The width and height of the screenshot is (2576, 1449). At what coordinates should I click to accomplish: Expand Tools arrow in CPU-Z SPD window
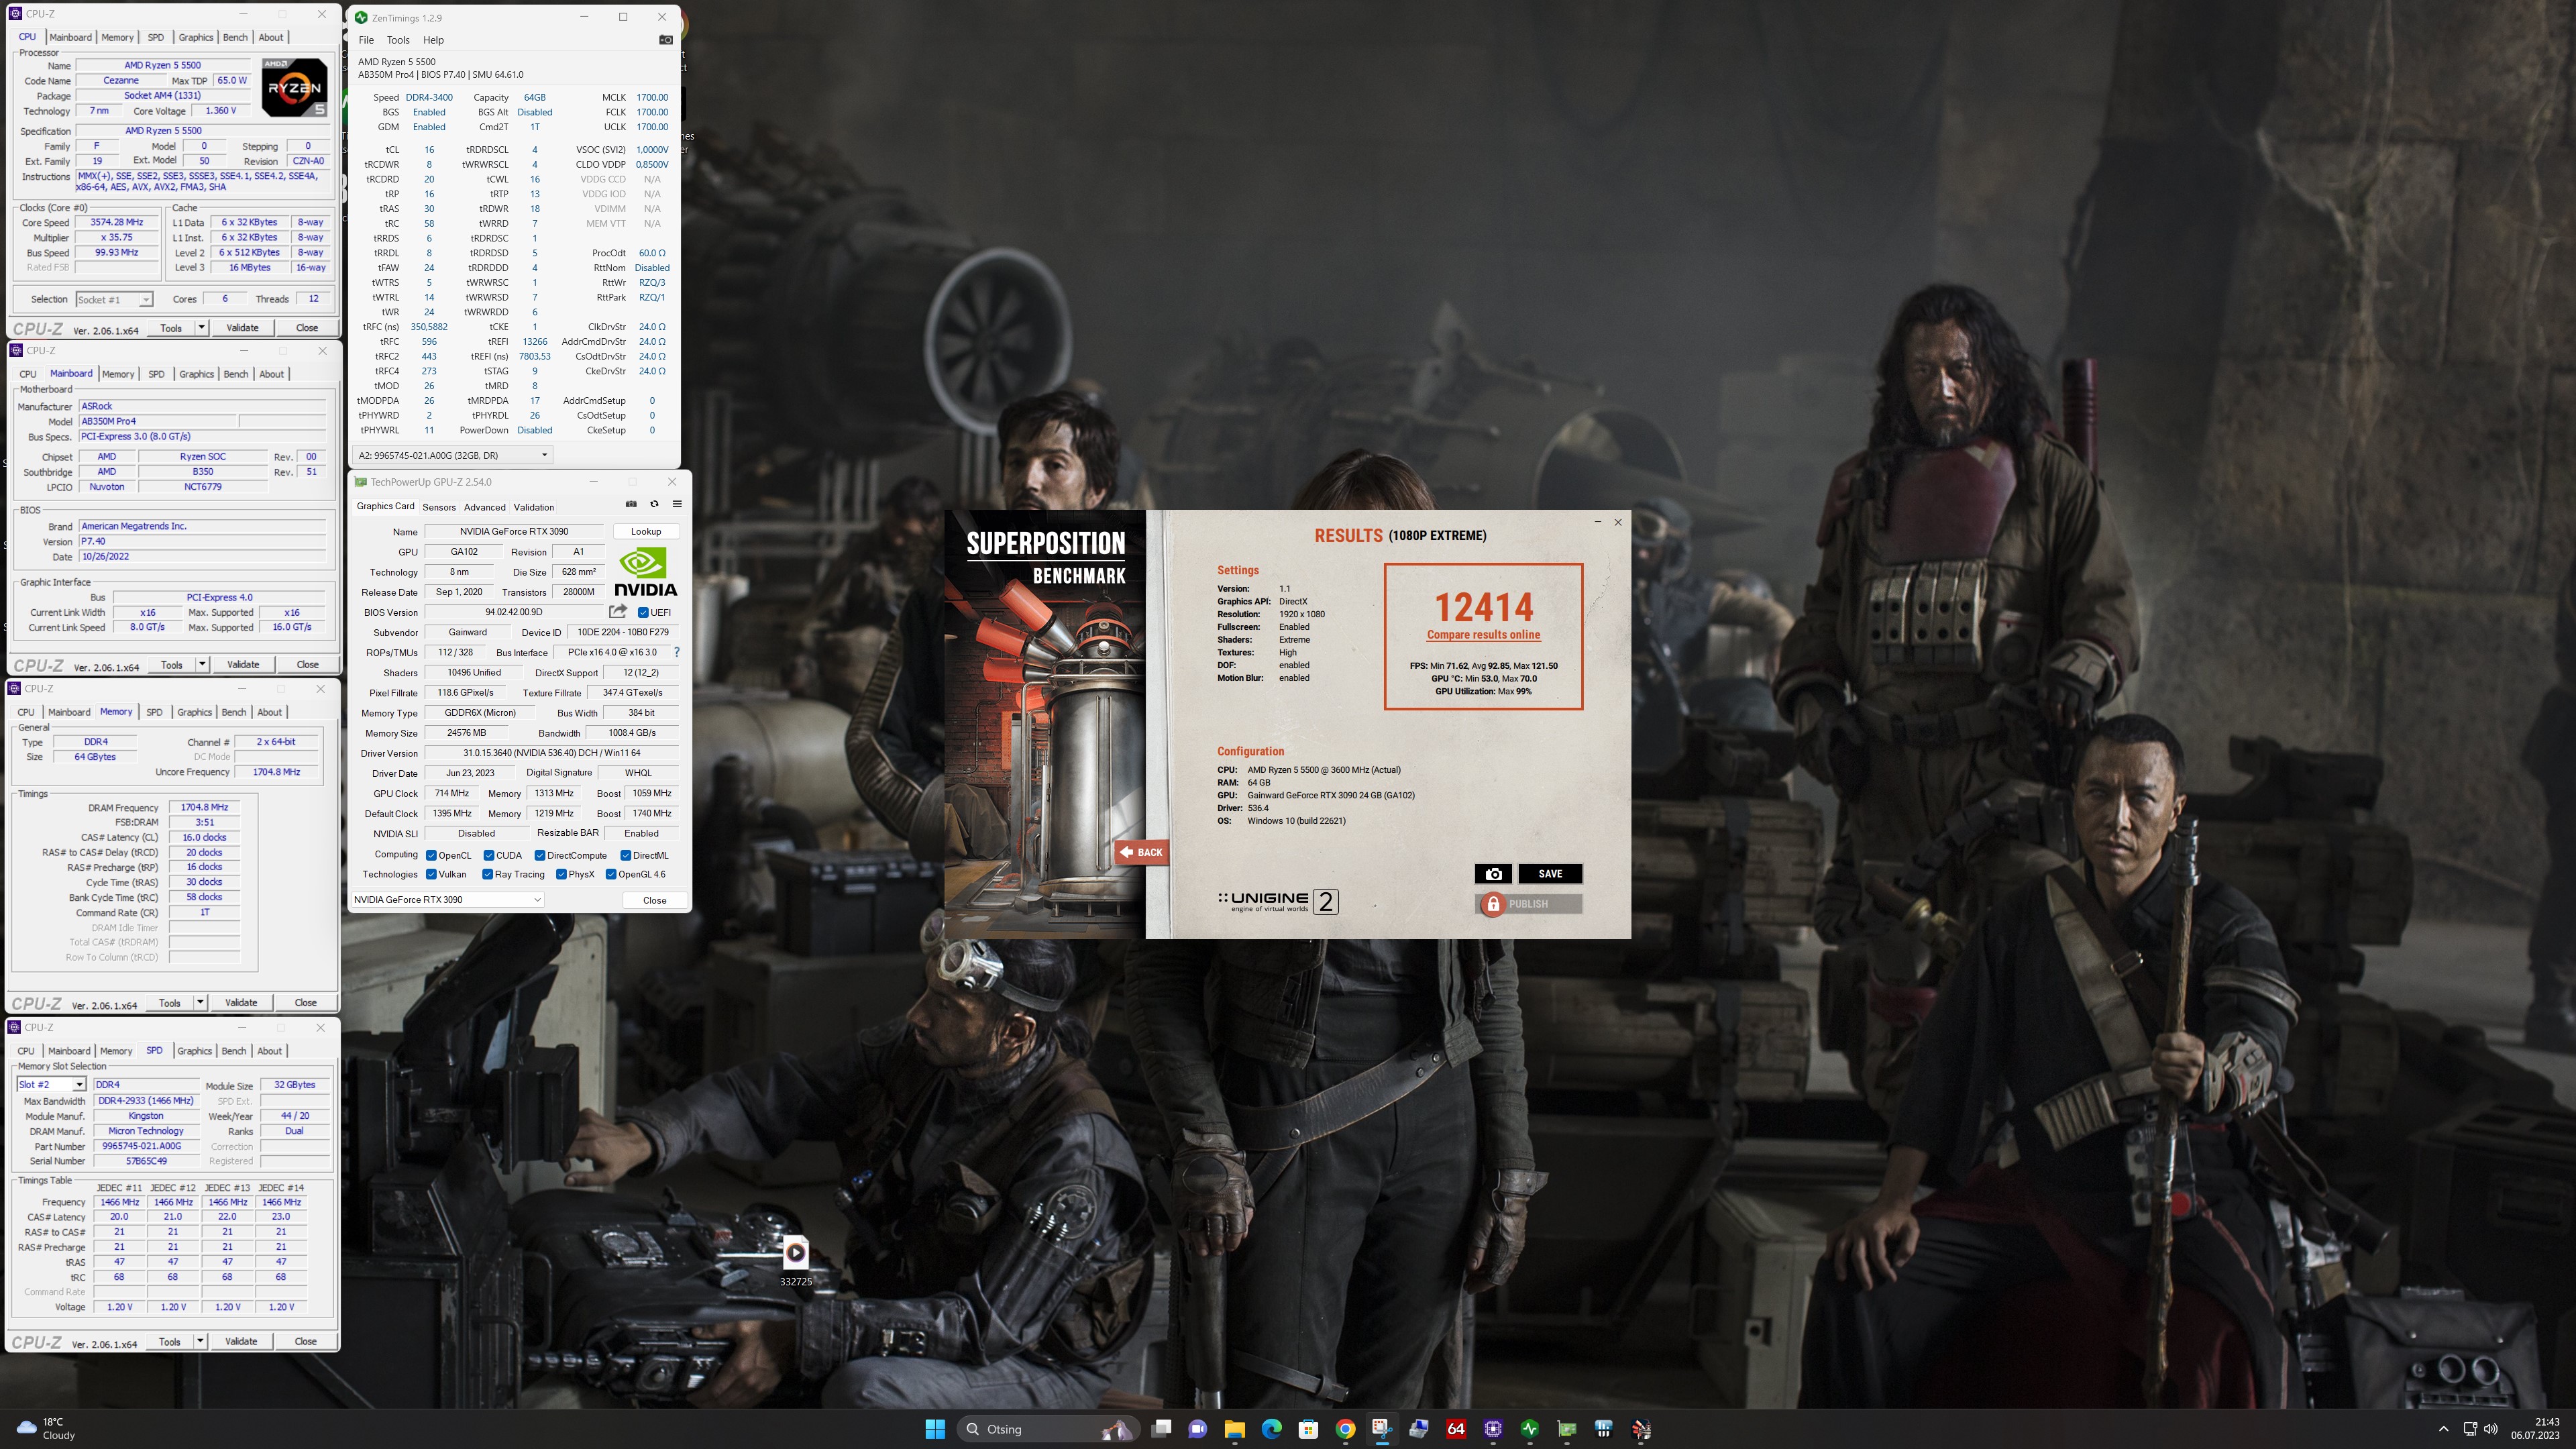pos(200,1341)
